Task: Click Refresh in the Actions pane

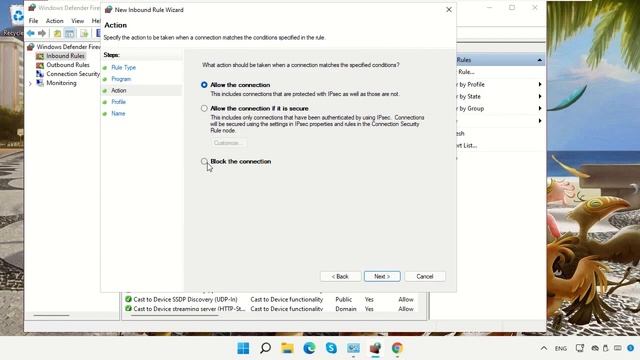Action: (460, 133)
